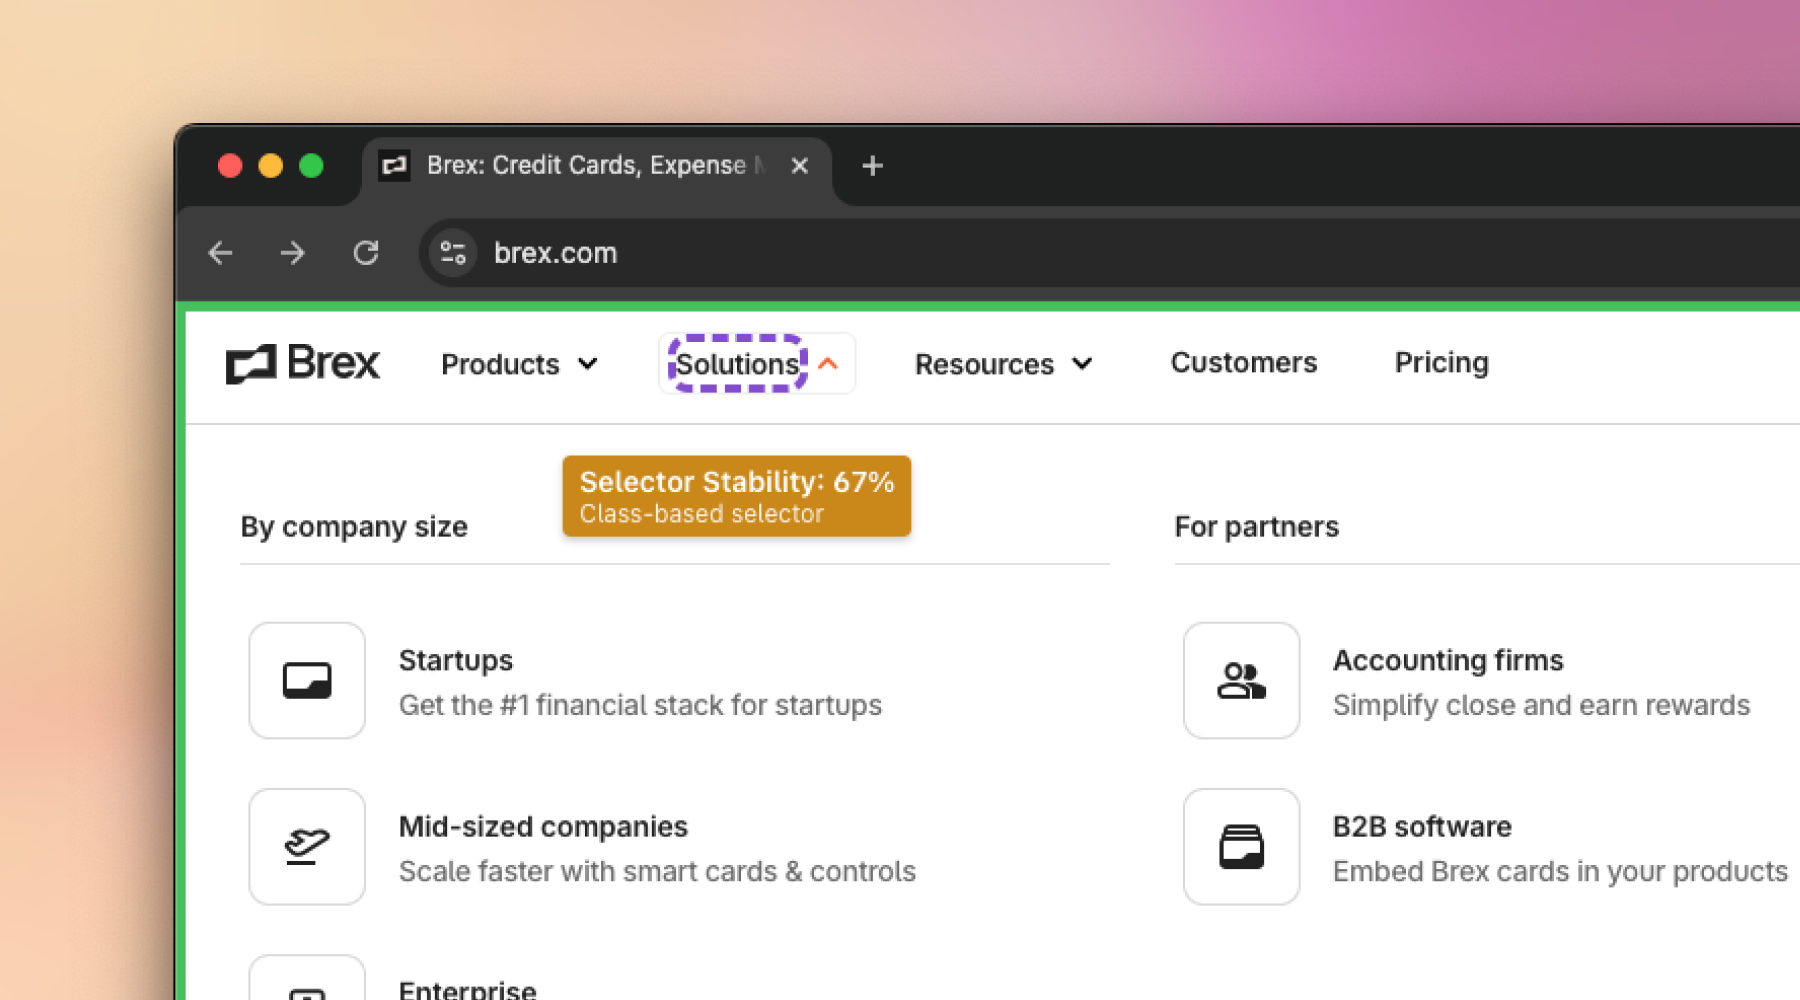Viewport: 1800px width, 1000px height.
Task: Open the Mid-sized companies link
Action: click(x=543, y=827)
